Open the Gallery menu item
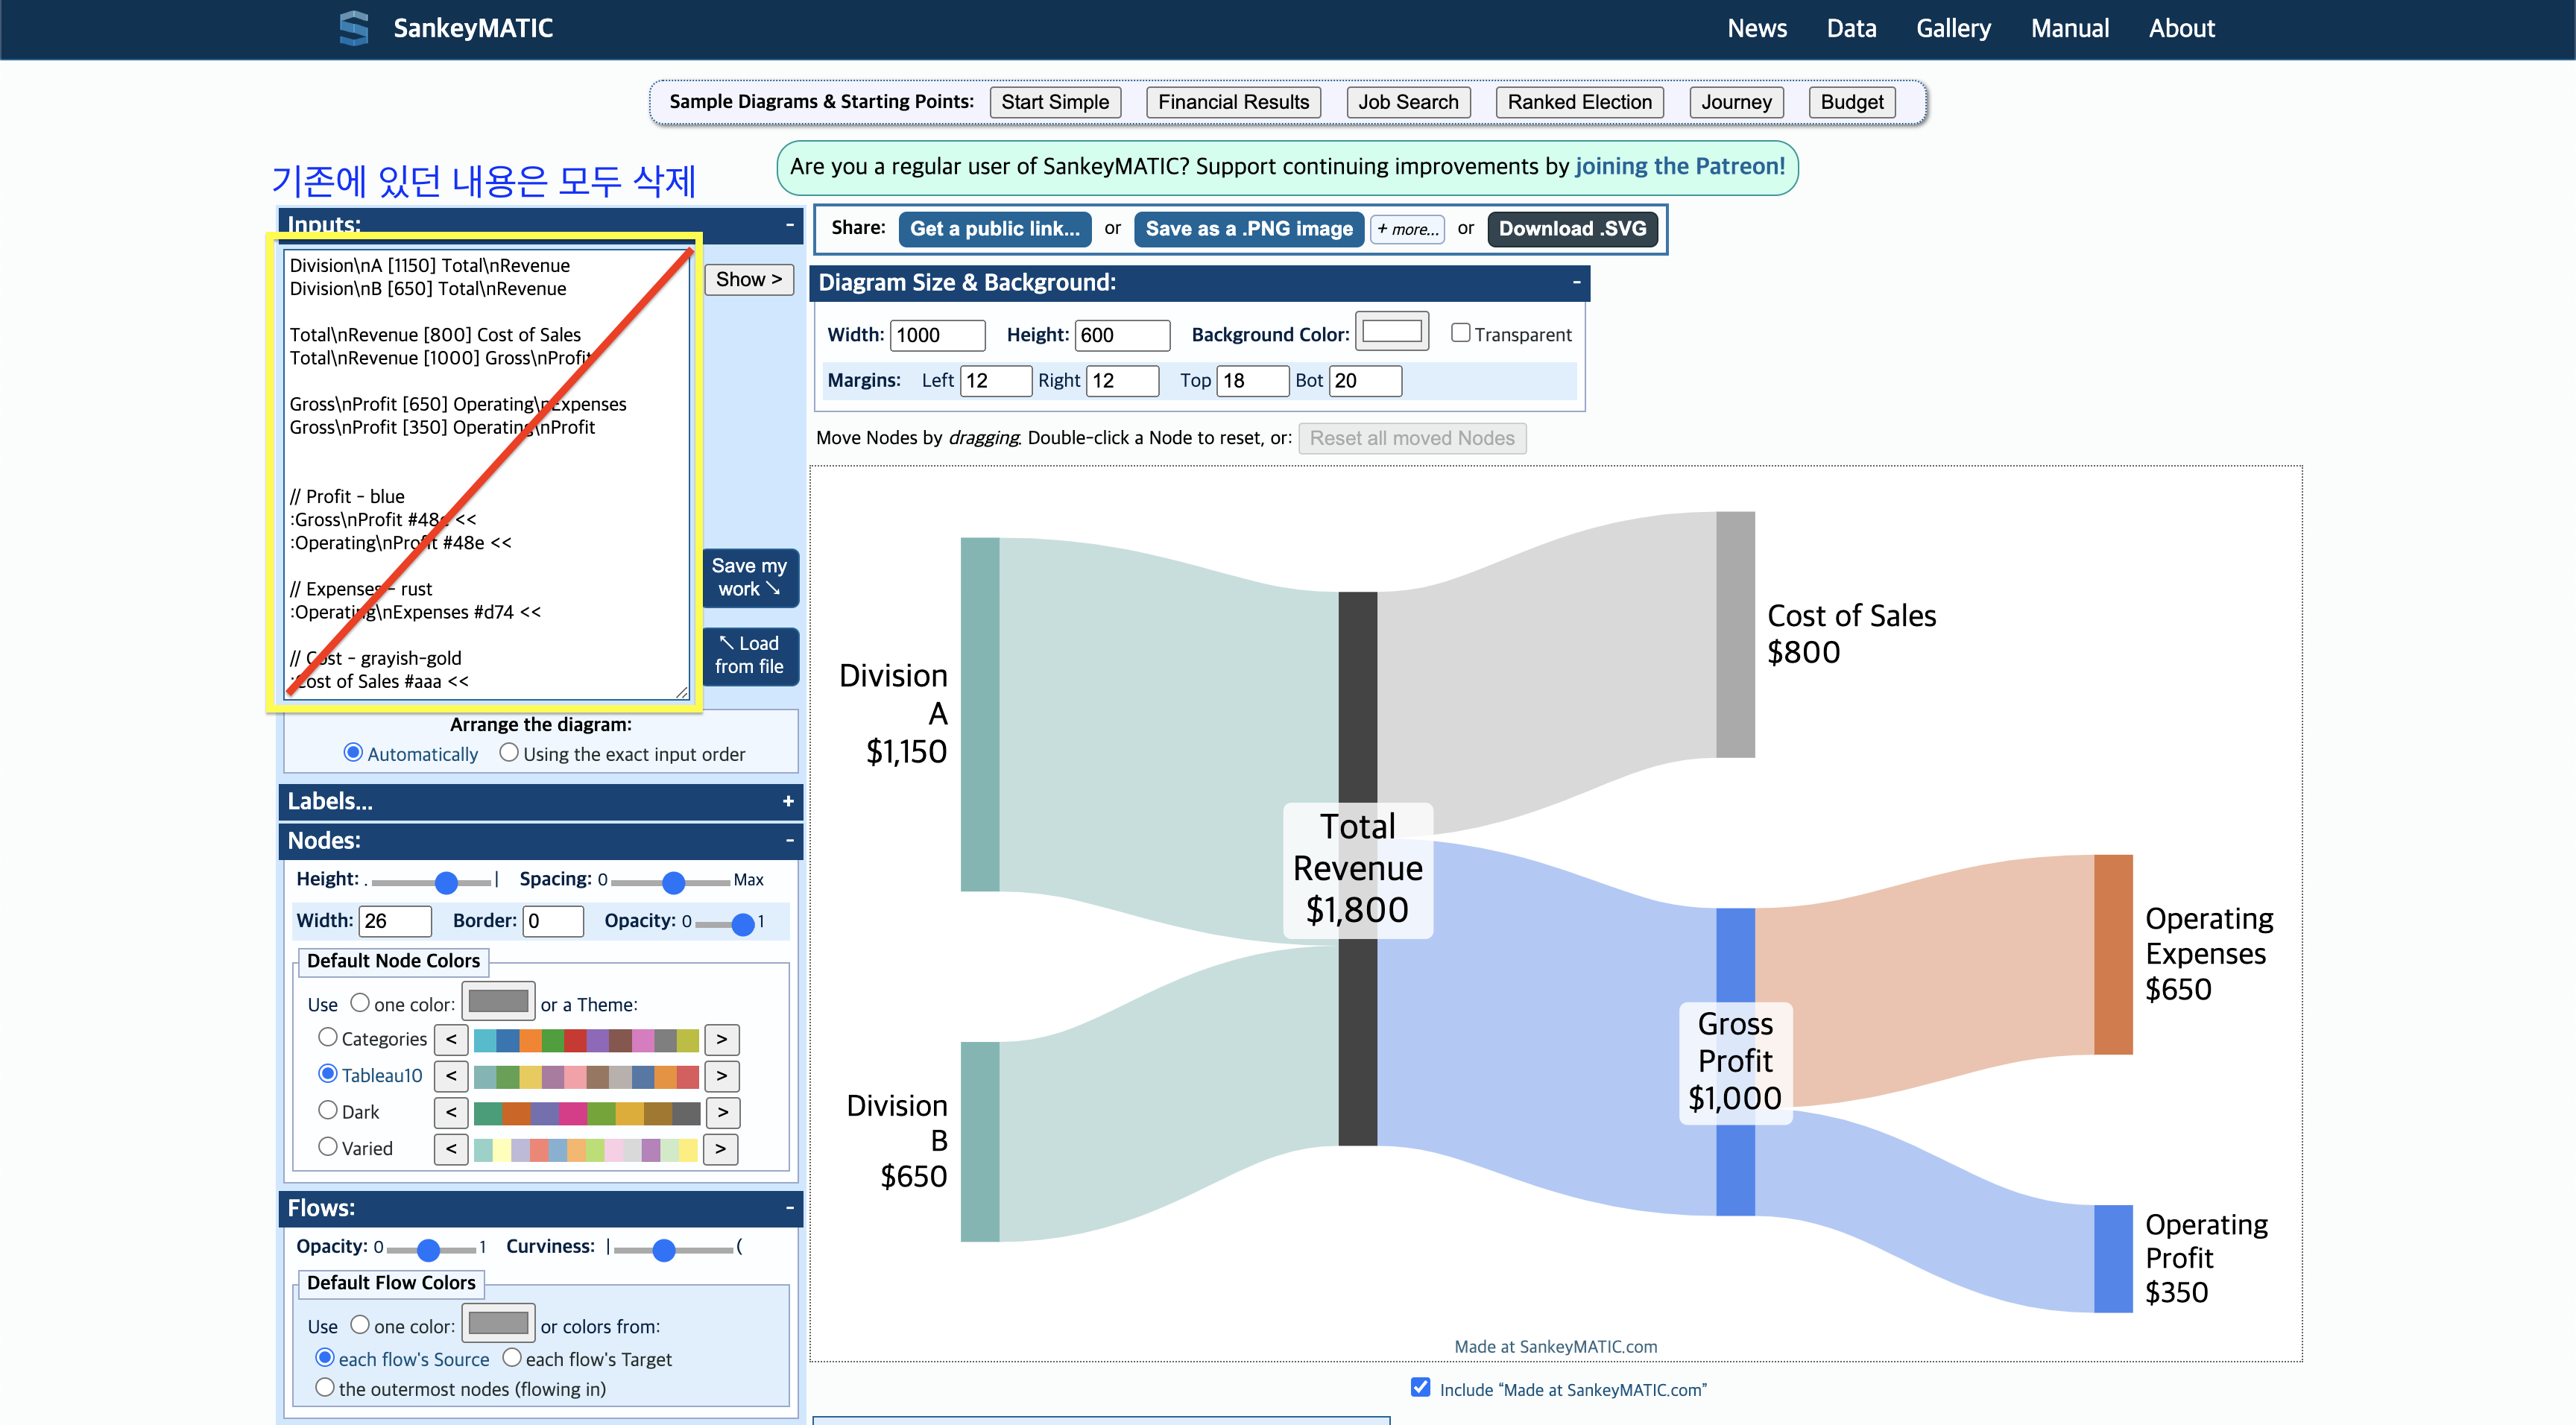This screenshot has height=1425, width=2576. 1952,28
